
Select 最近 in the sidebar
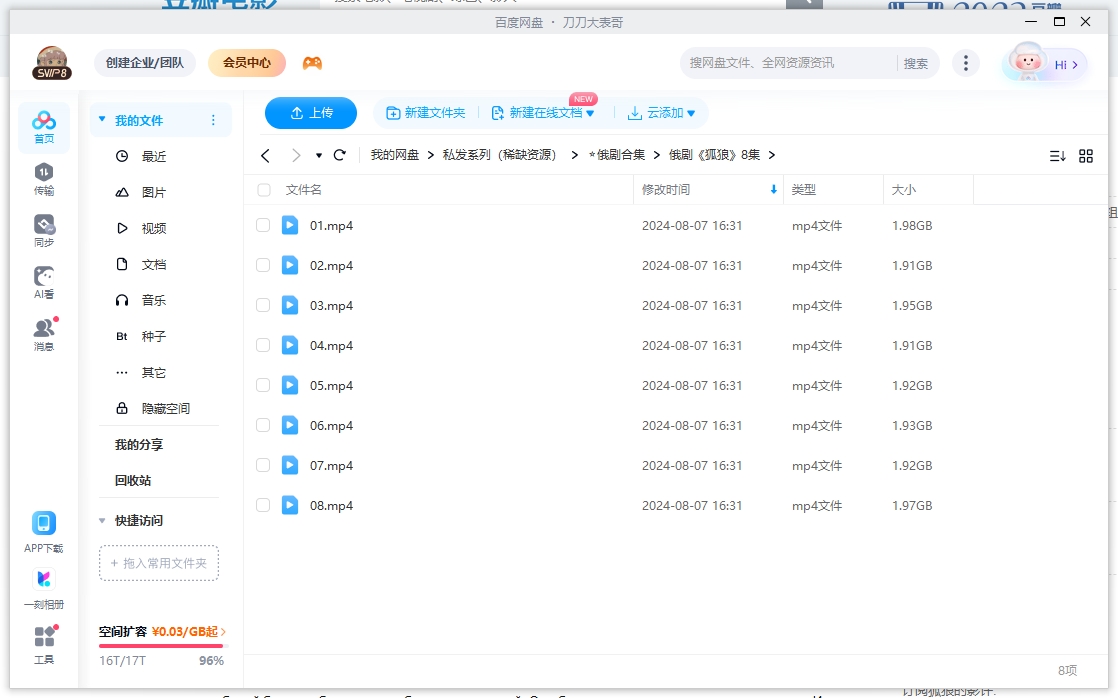[153, 156]
